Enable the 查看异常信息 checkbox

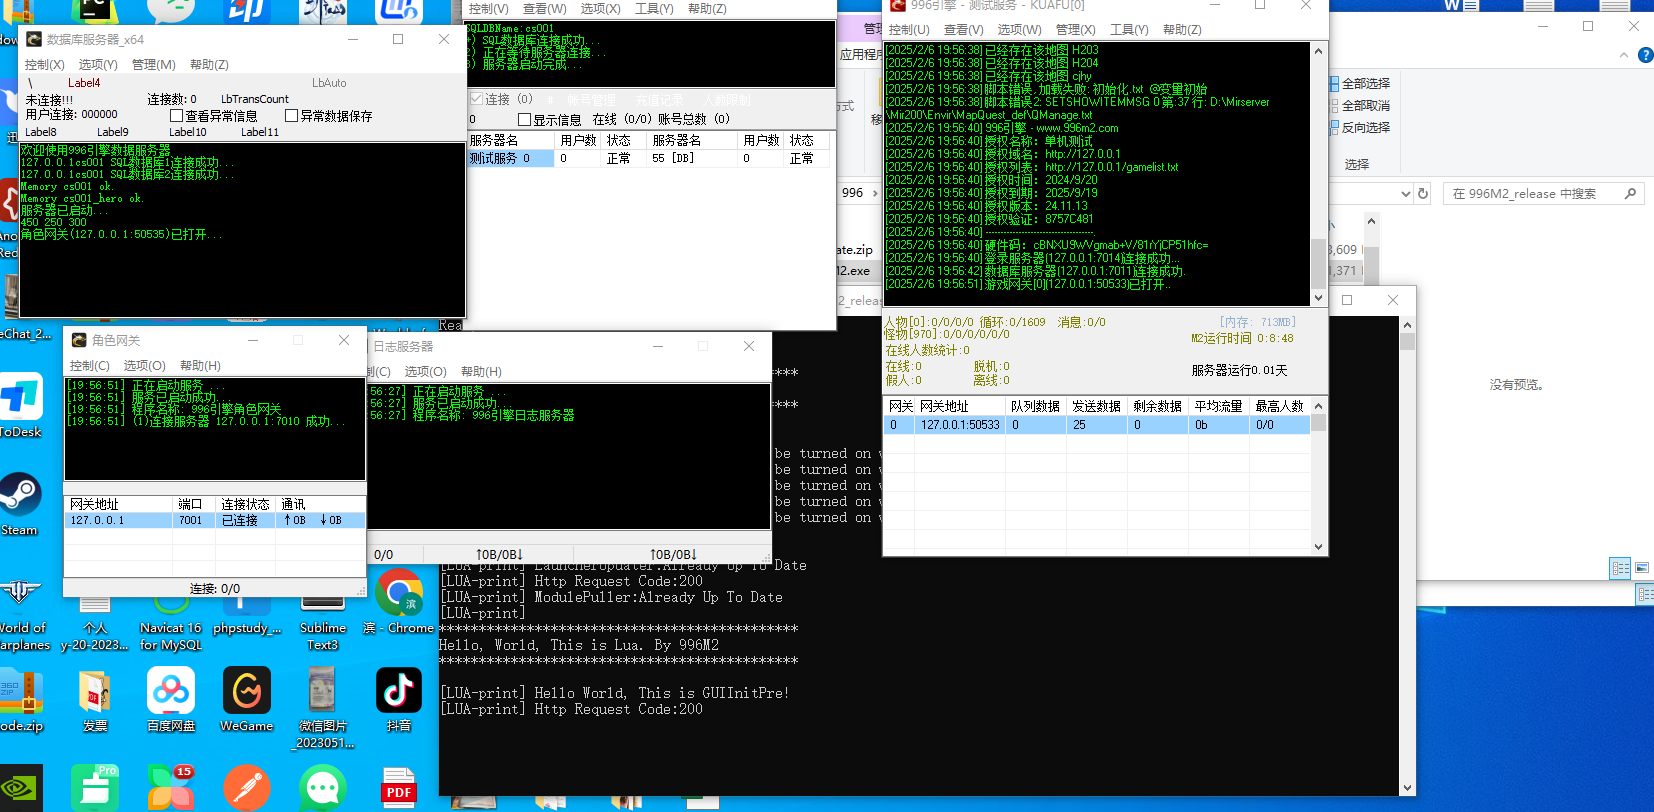[177, 116]
